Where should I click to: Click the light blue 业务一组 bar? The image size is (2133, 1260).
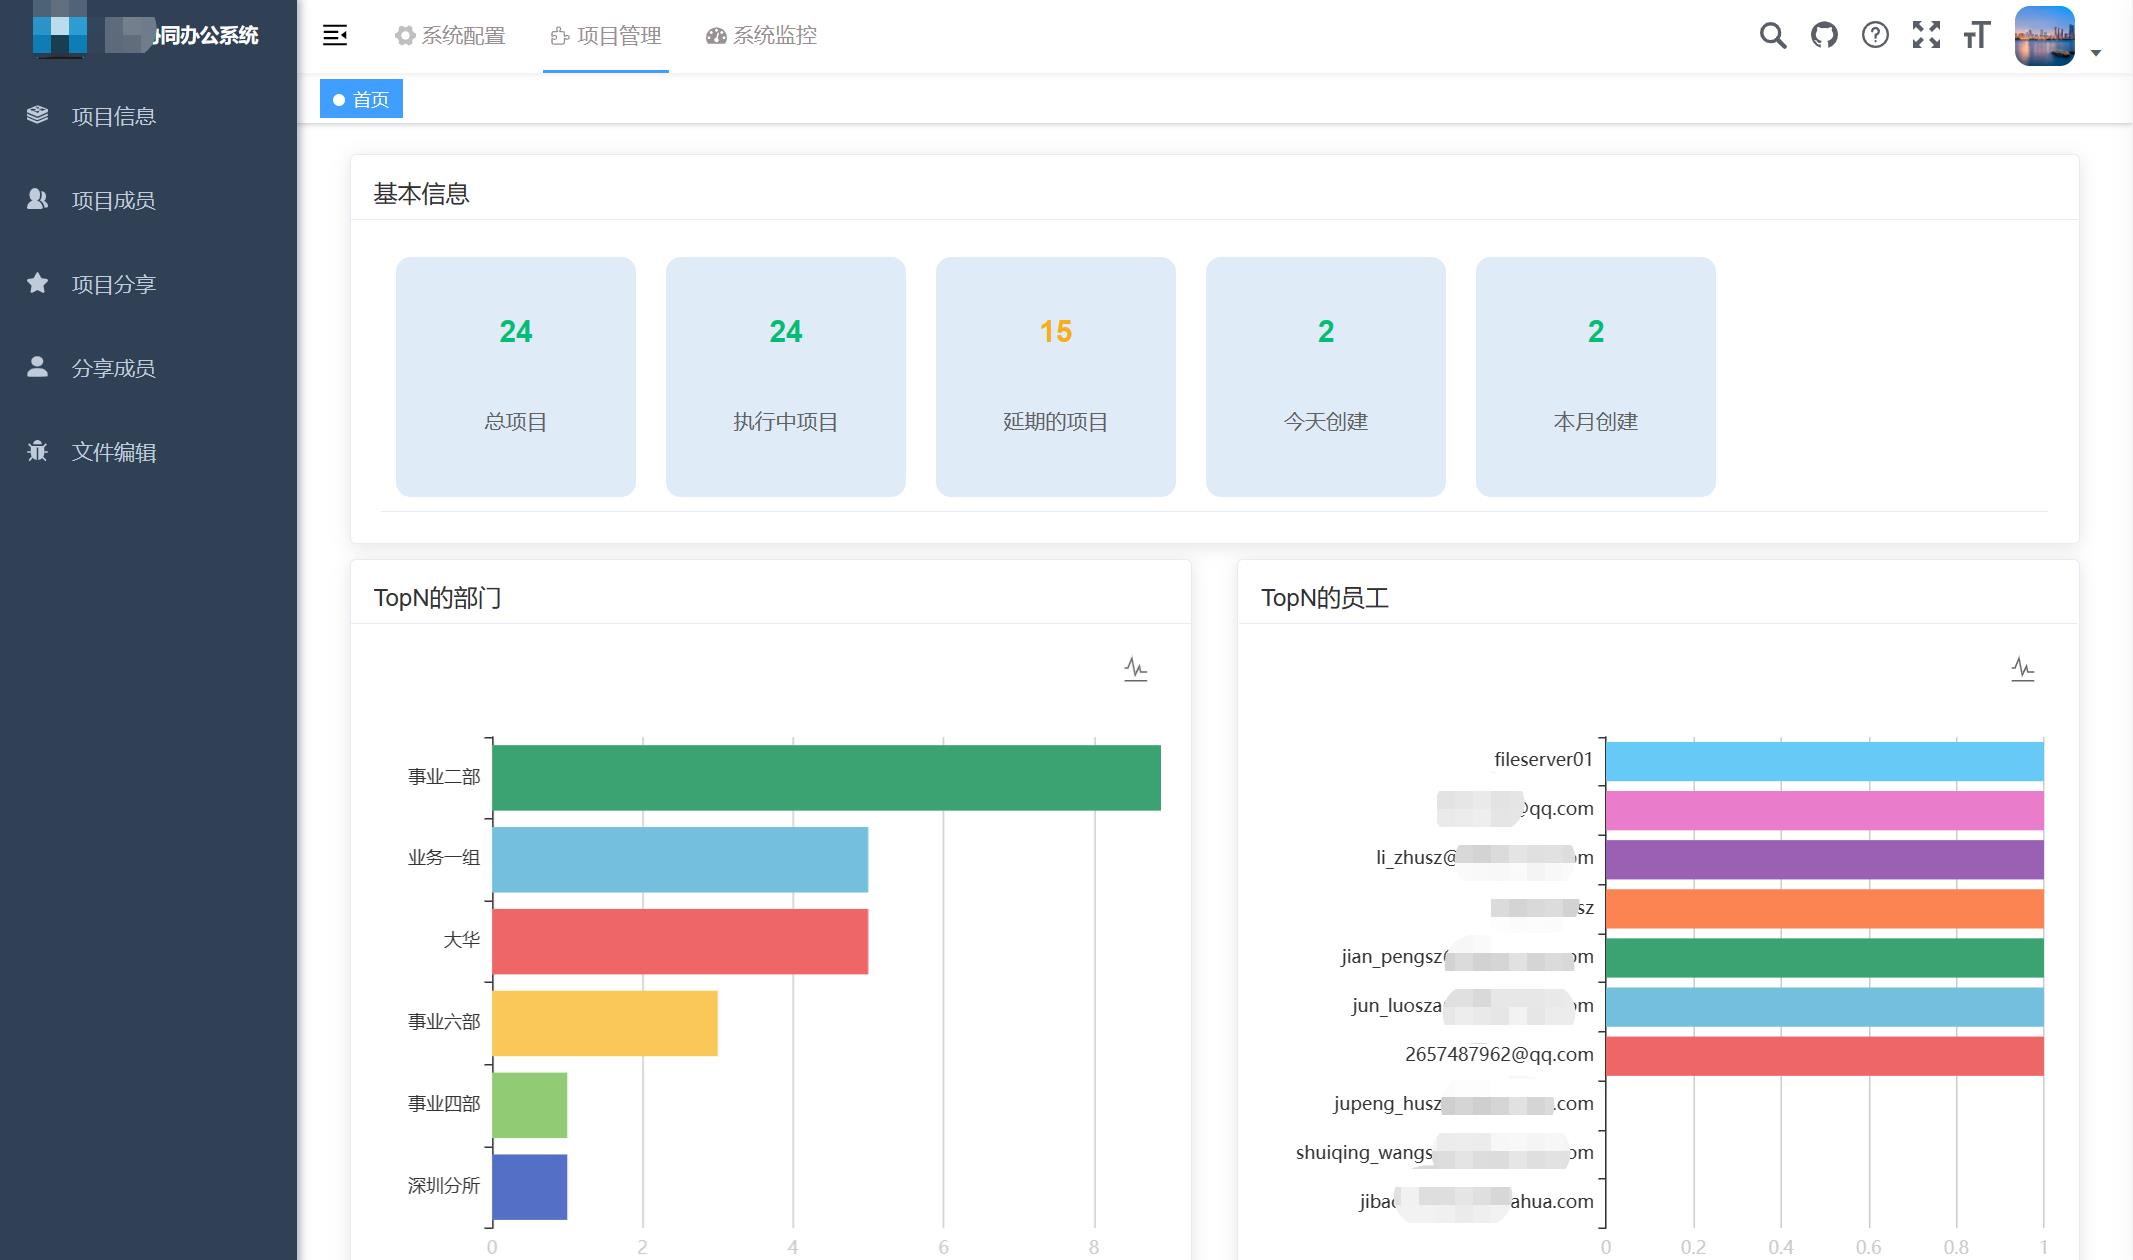[680, 860]
